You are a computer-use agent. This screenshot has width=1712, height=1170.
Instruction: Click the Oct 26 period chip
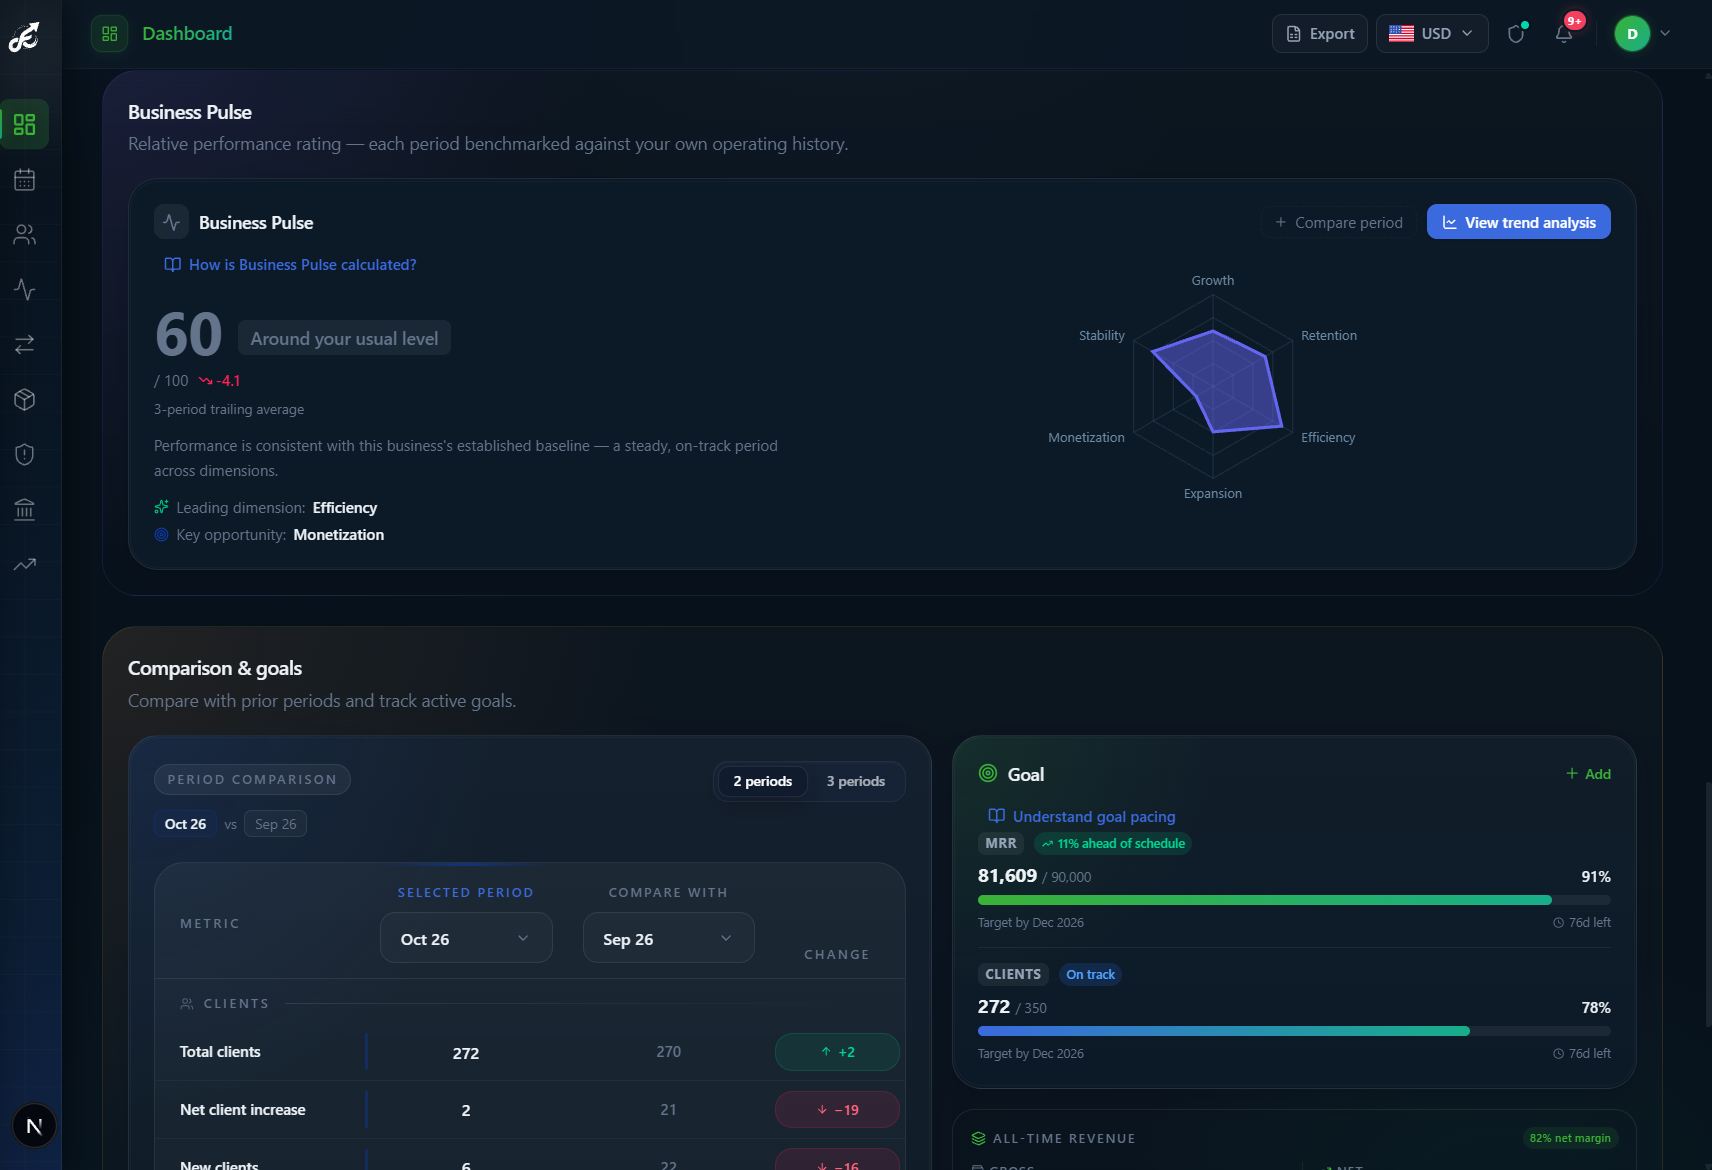pos(185,824)
